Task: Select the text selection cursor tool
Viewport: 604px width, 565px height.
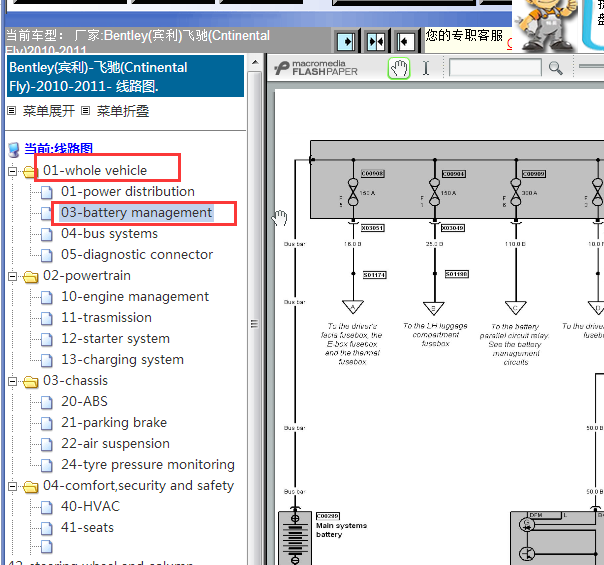Action: pyautogui.click(x=426, y=69)
